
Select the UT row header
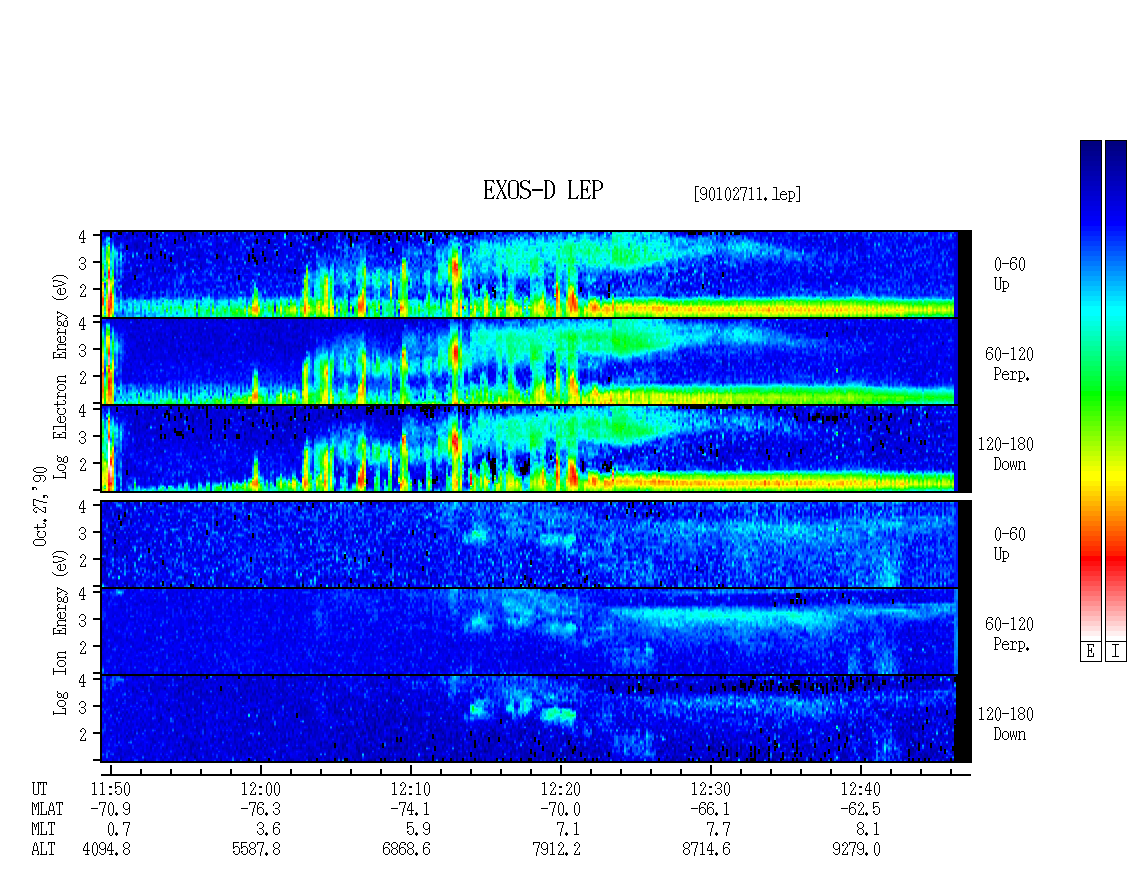coord(39,789)
